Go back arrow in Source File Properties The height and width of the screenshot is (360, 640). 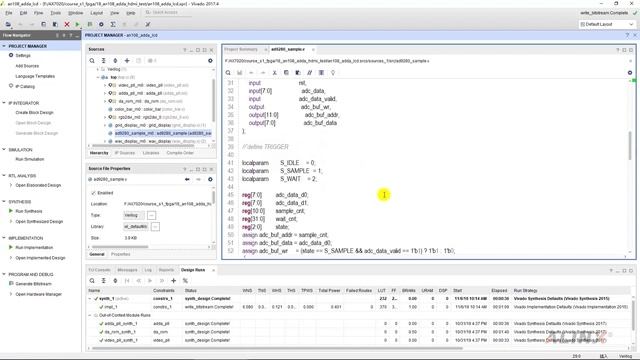(x=187, y=180)
